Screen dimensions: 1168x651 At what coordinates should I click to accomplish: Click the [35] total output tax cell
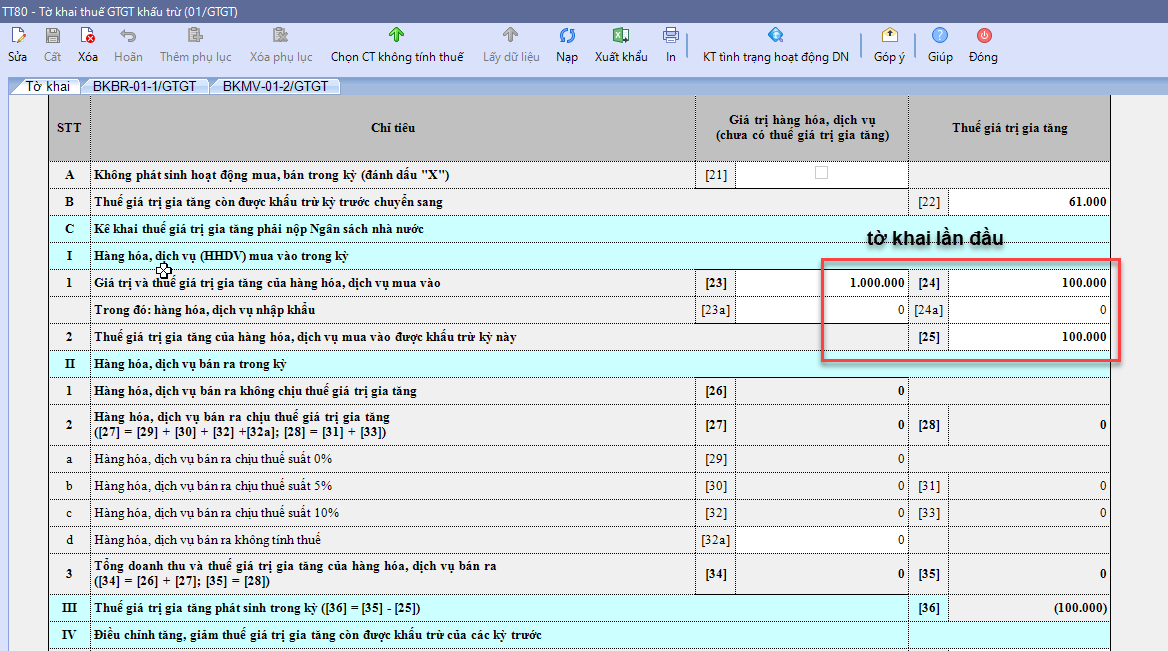[1029, 574]
